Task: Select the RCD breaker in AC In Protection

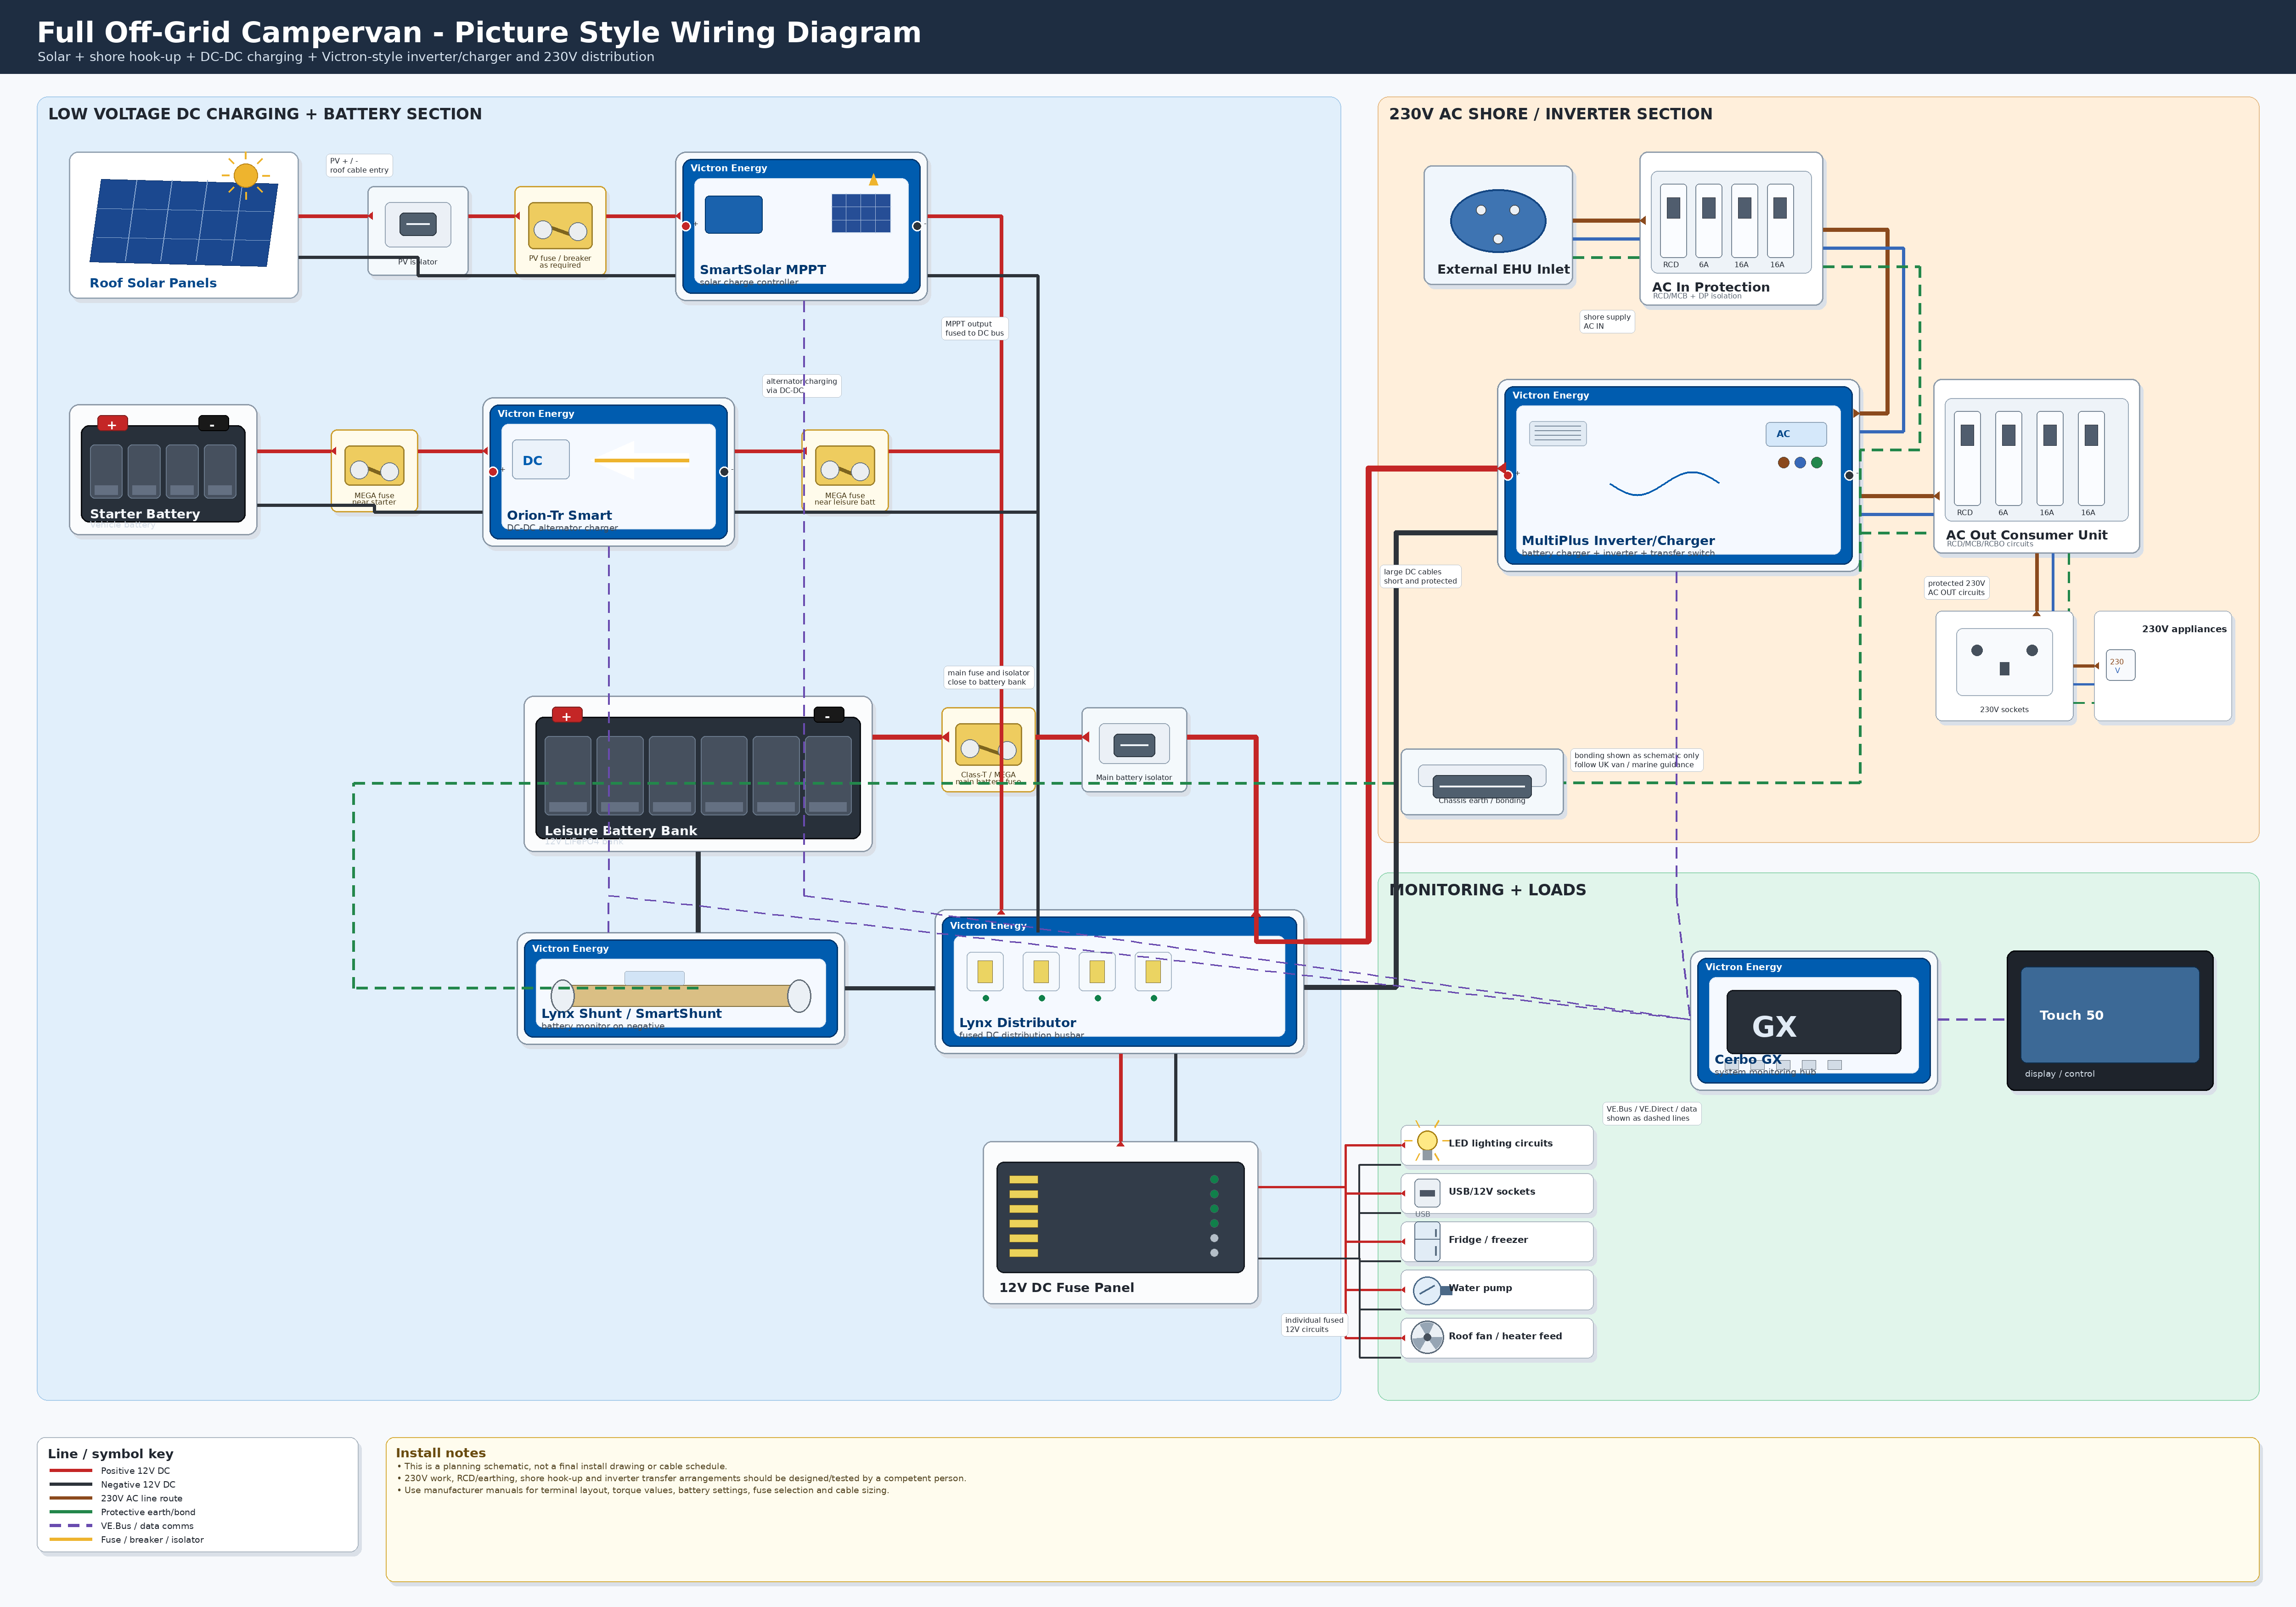Action: [x=1673, y=221]
